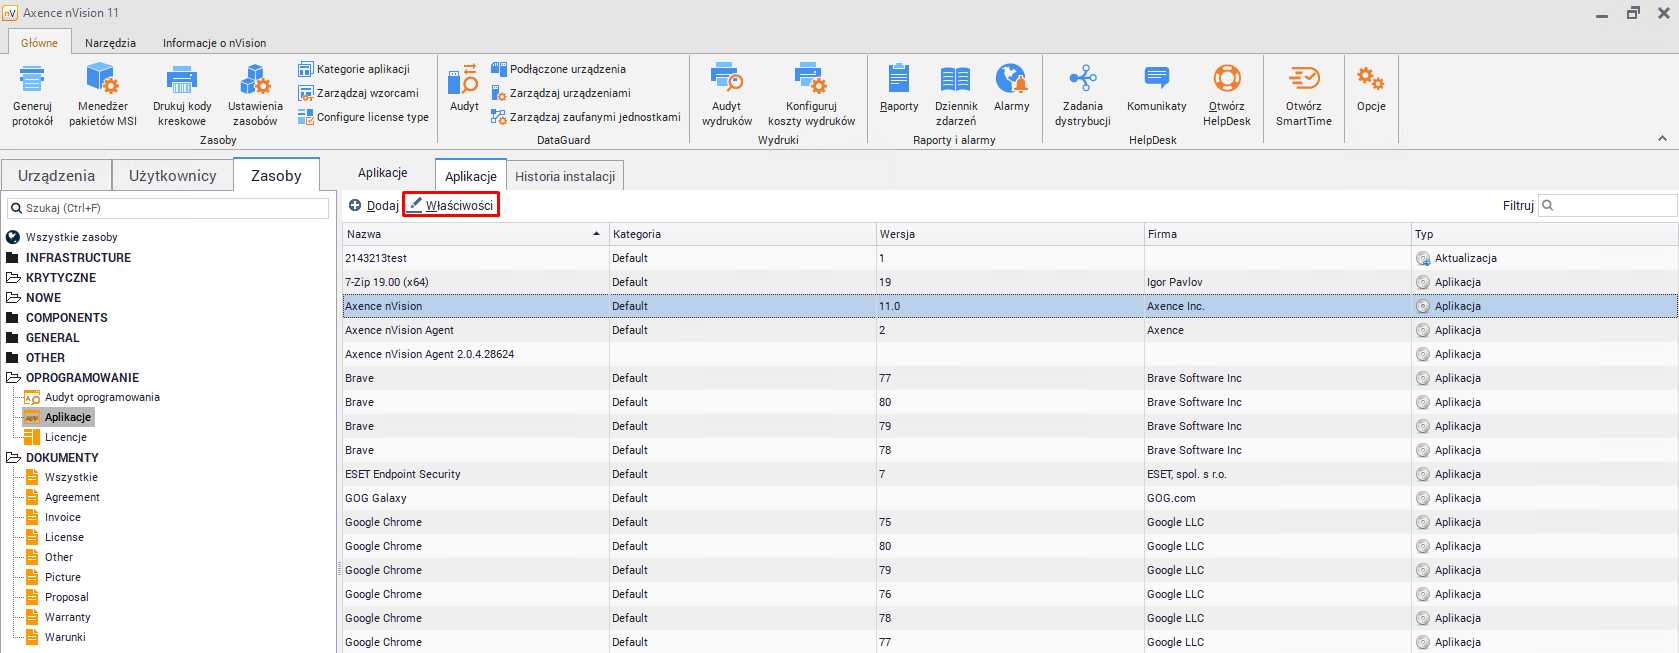Open Zadania dystrybucji

click(x=1082, y=80)
